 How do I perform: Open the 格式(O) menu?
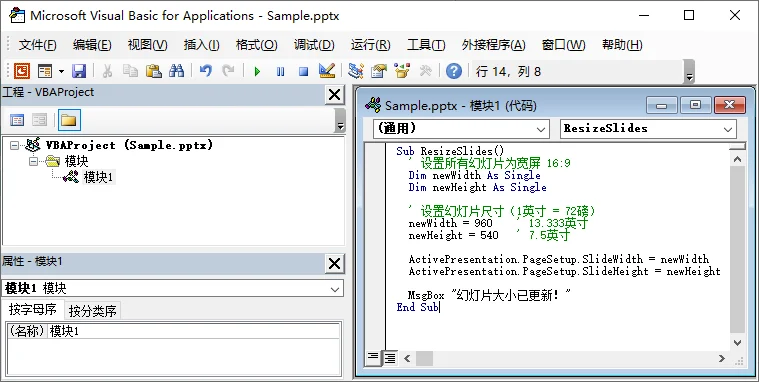[x=256, y=45]
